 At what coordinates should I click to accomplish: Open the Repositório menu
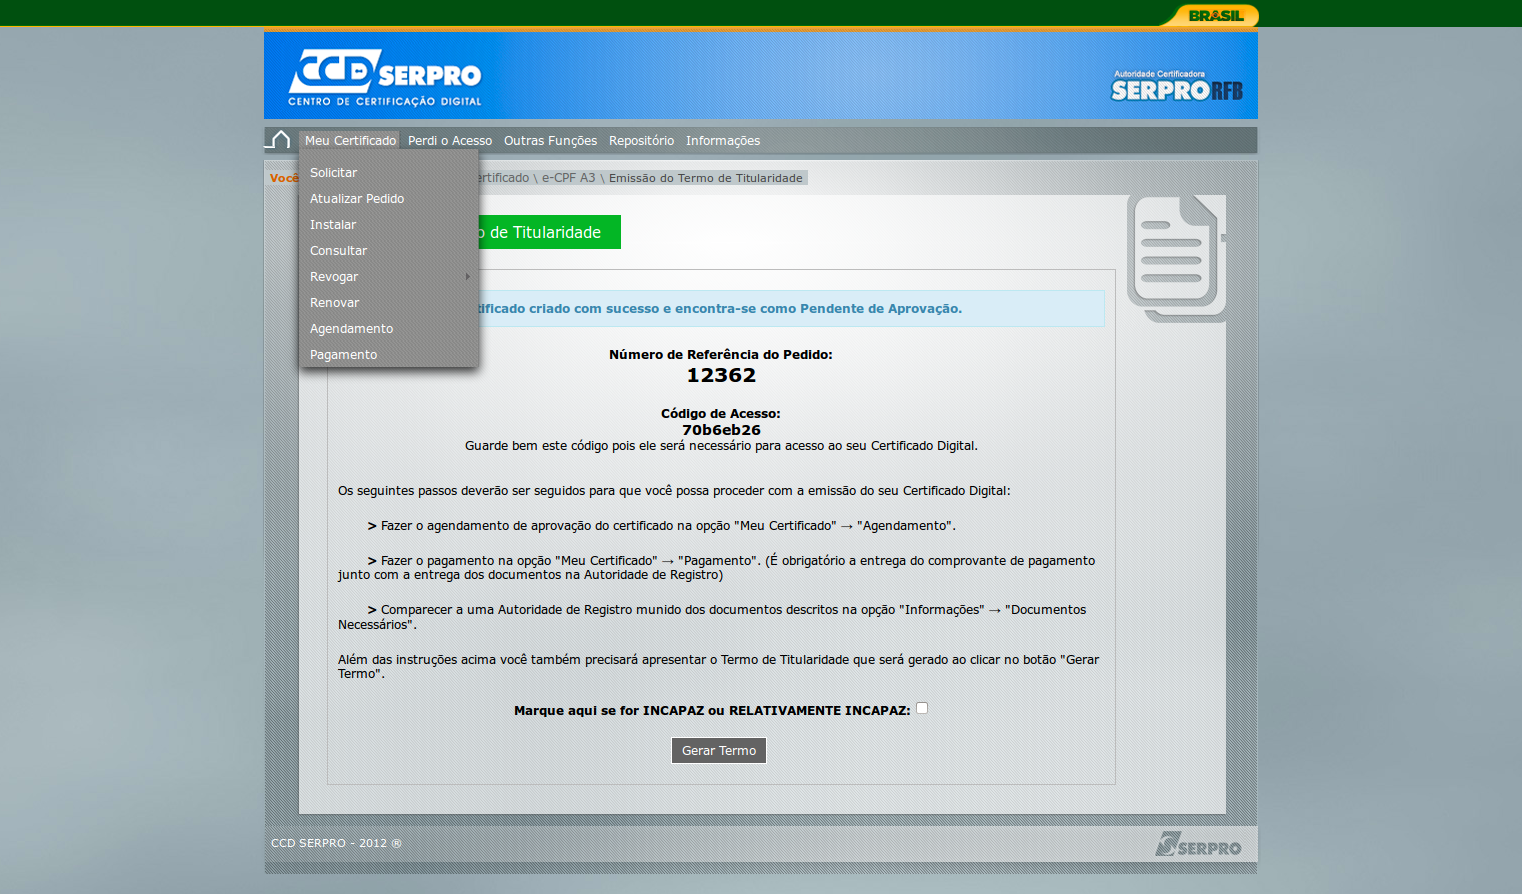[641, 141]
